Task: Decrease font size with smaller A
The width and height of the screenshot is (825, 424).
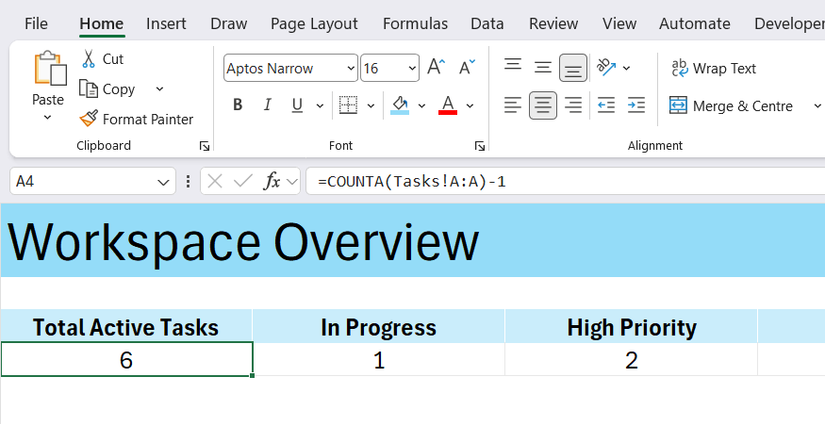Action: click(466, 67)
